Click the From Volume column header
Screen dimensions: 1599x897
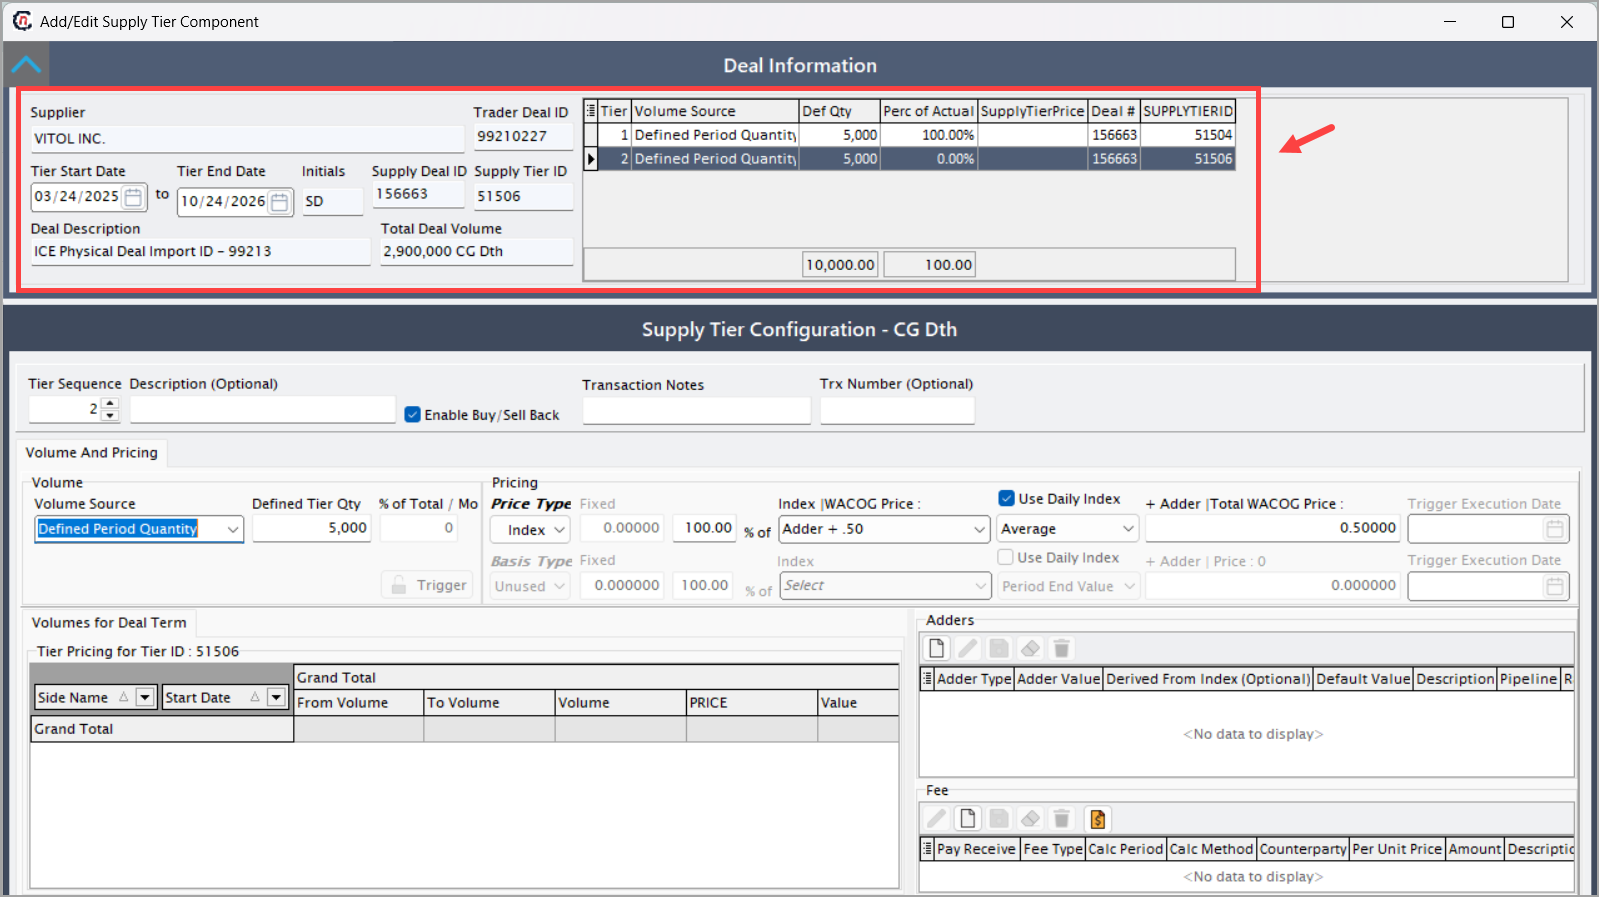(x=358, y=703)
